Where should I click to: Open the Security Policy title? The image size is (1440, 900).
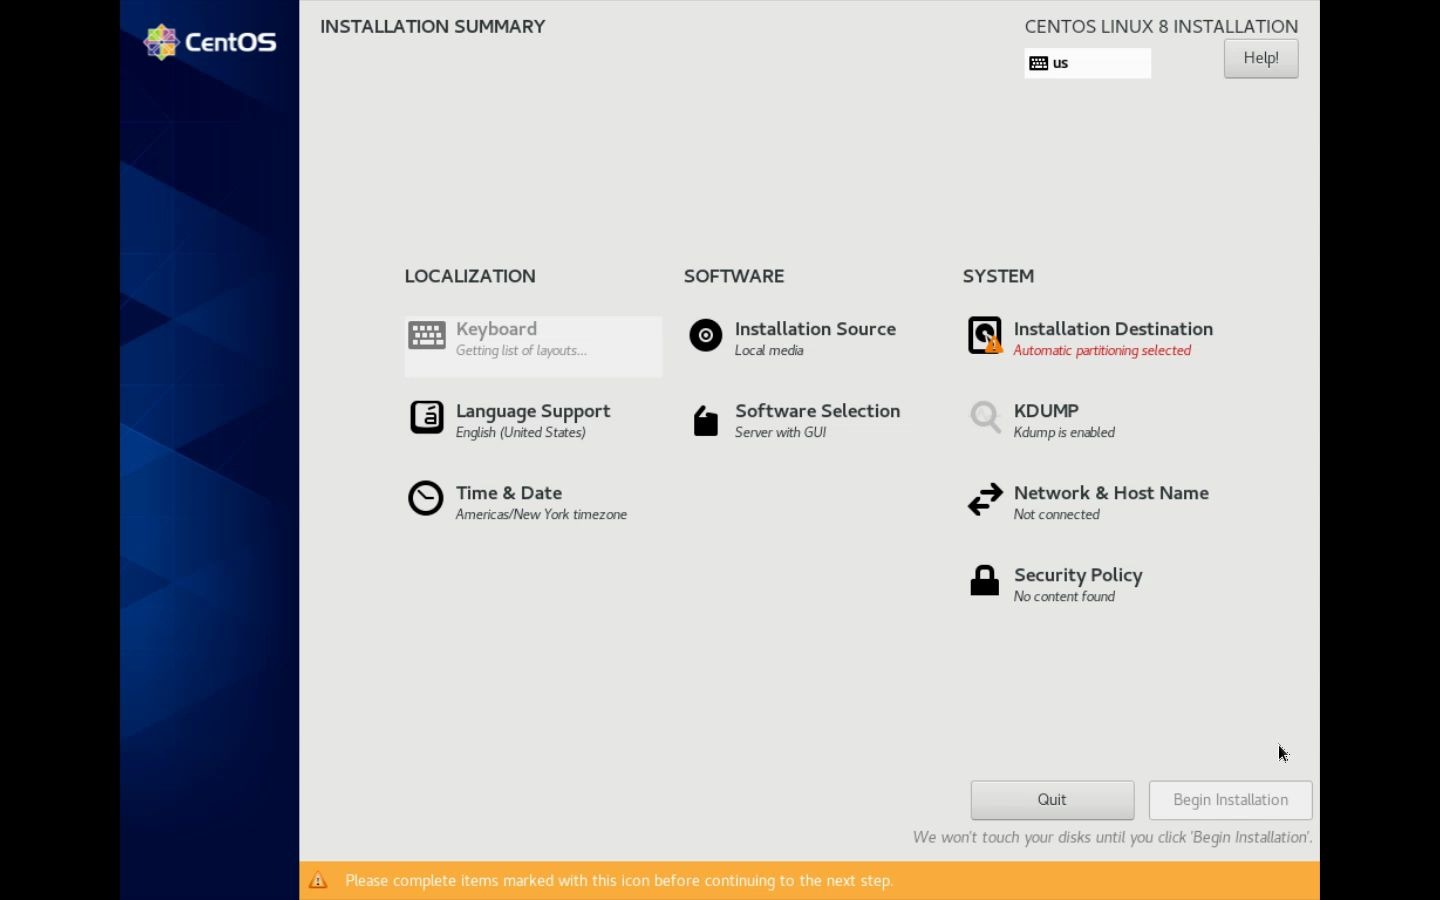1078,575
